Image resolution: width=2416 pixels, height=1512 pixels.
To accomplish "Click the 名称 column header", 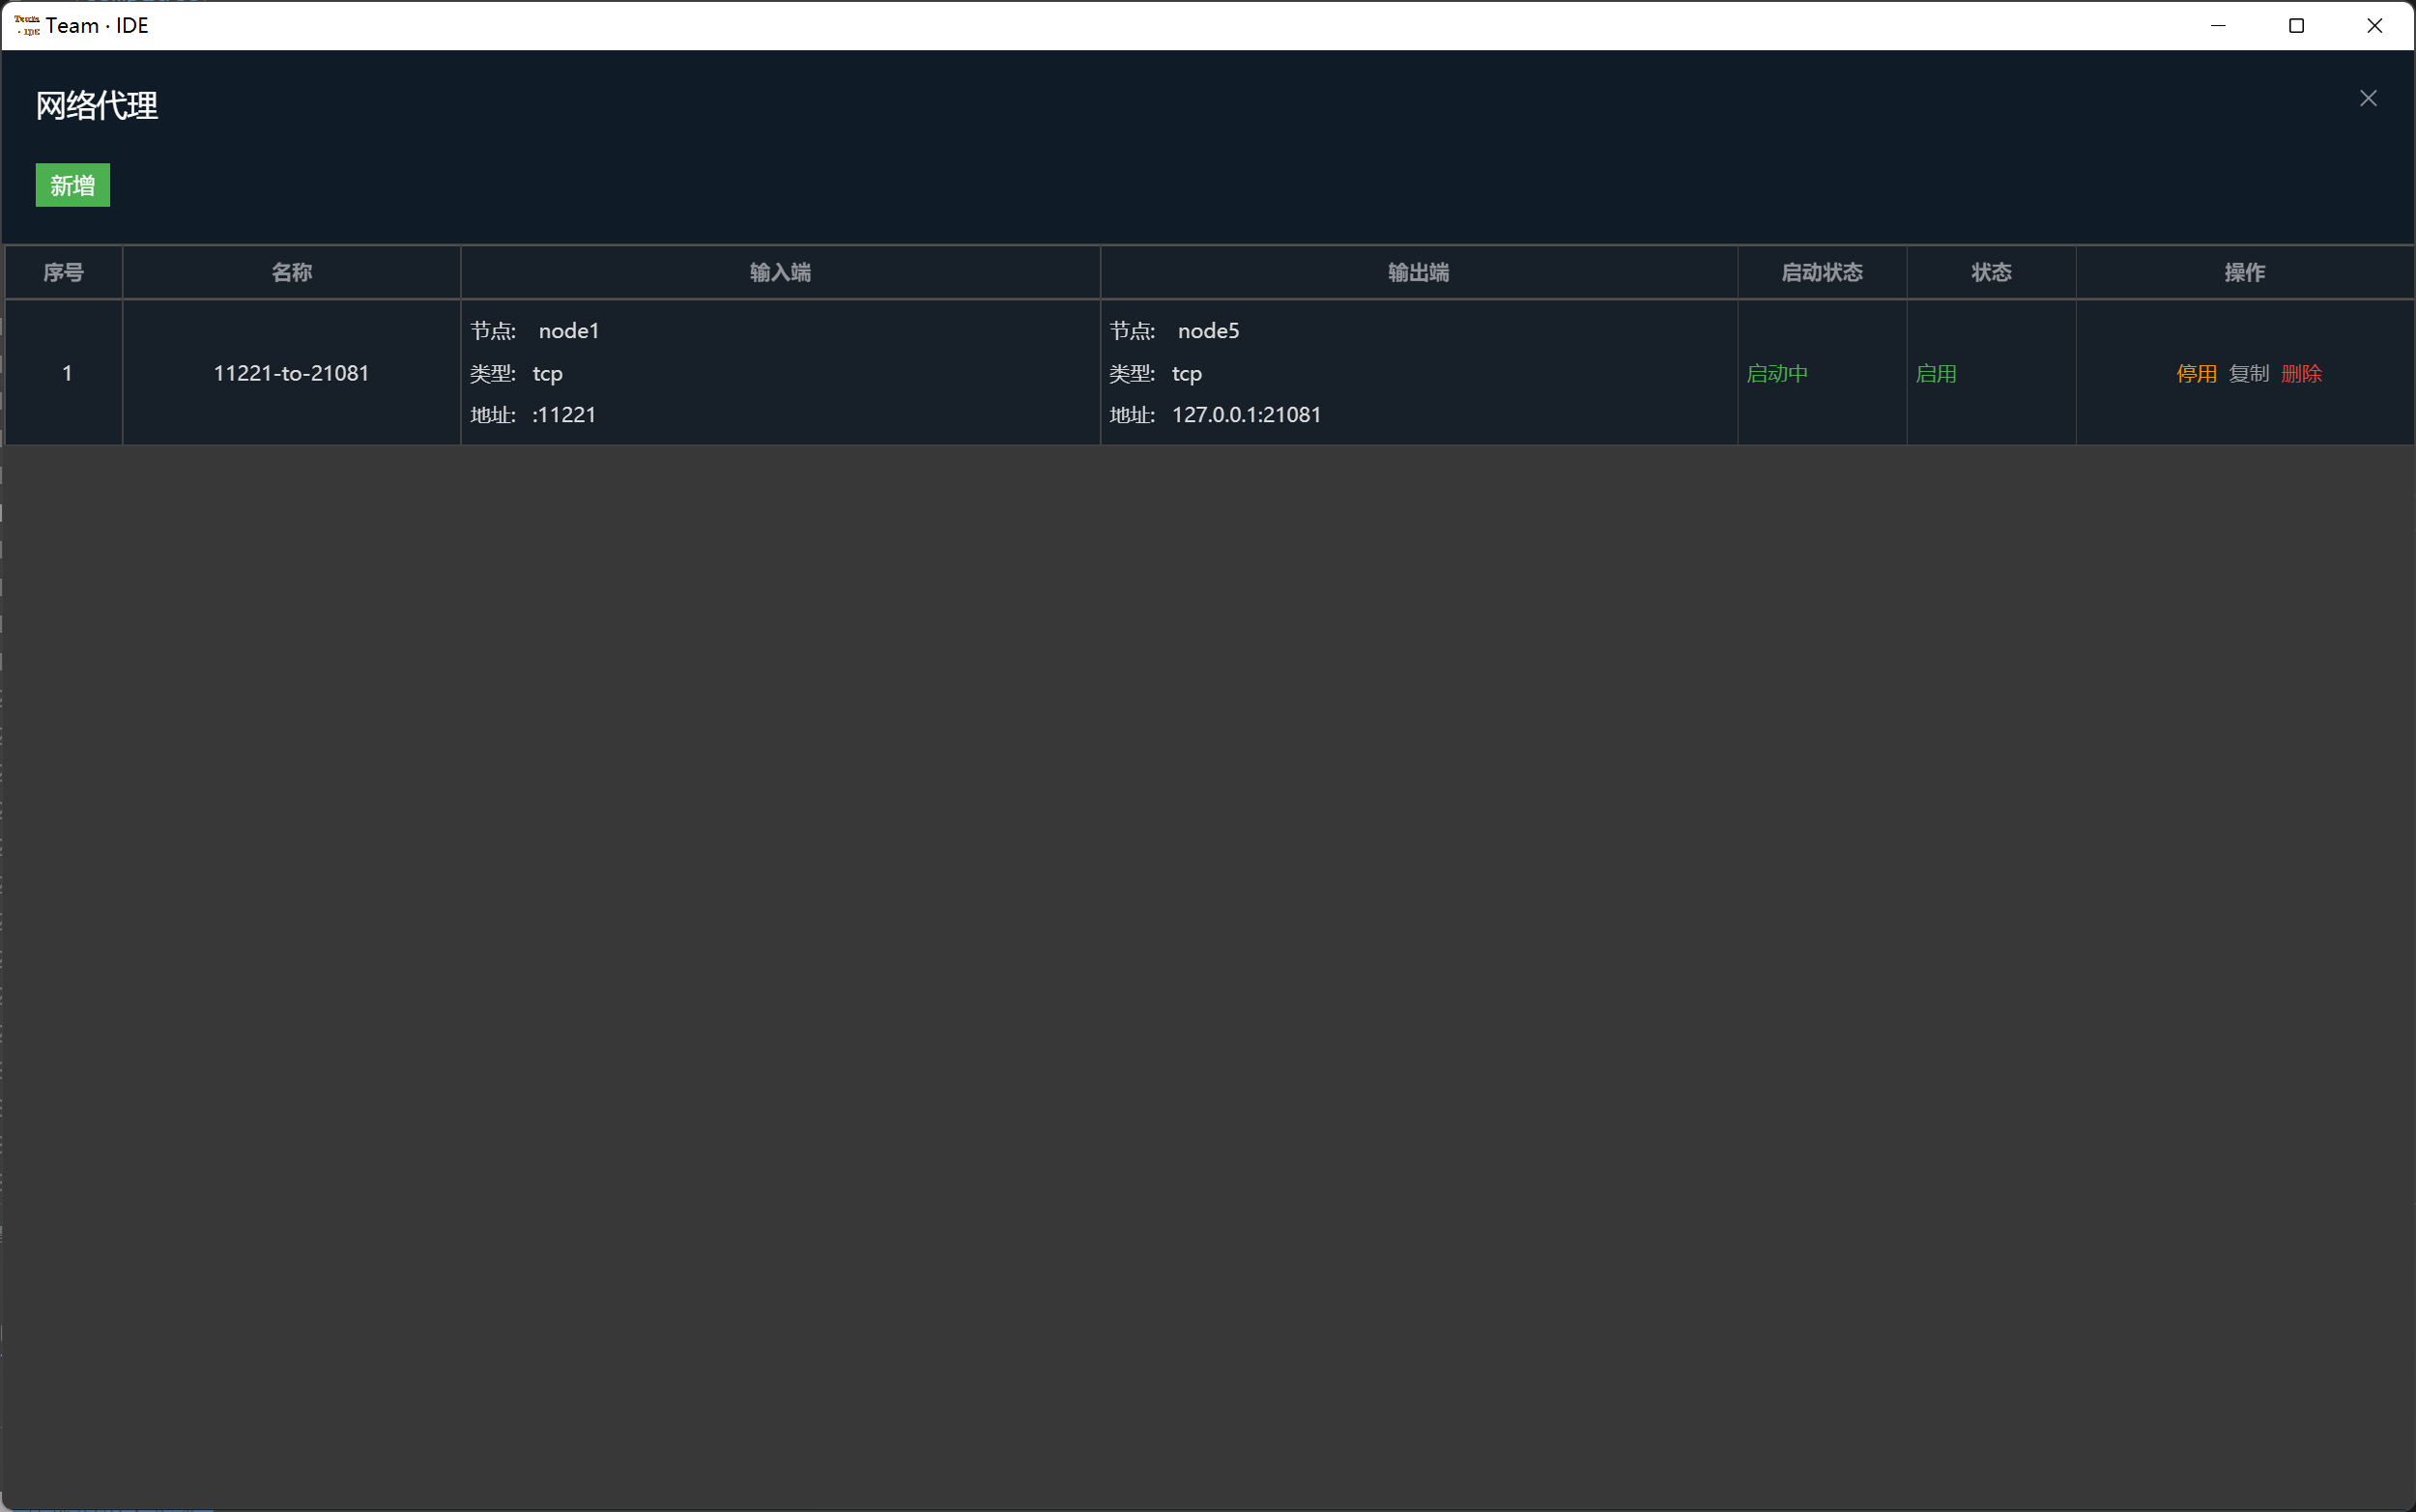I will click(x=292, y=272).
